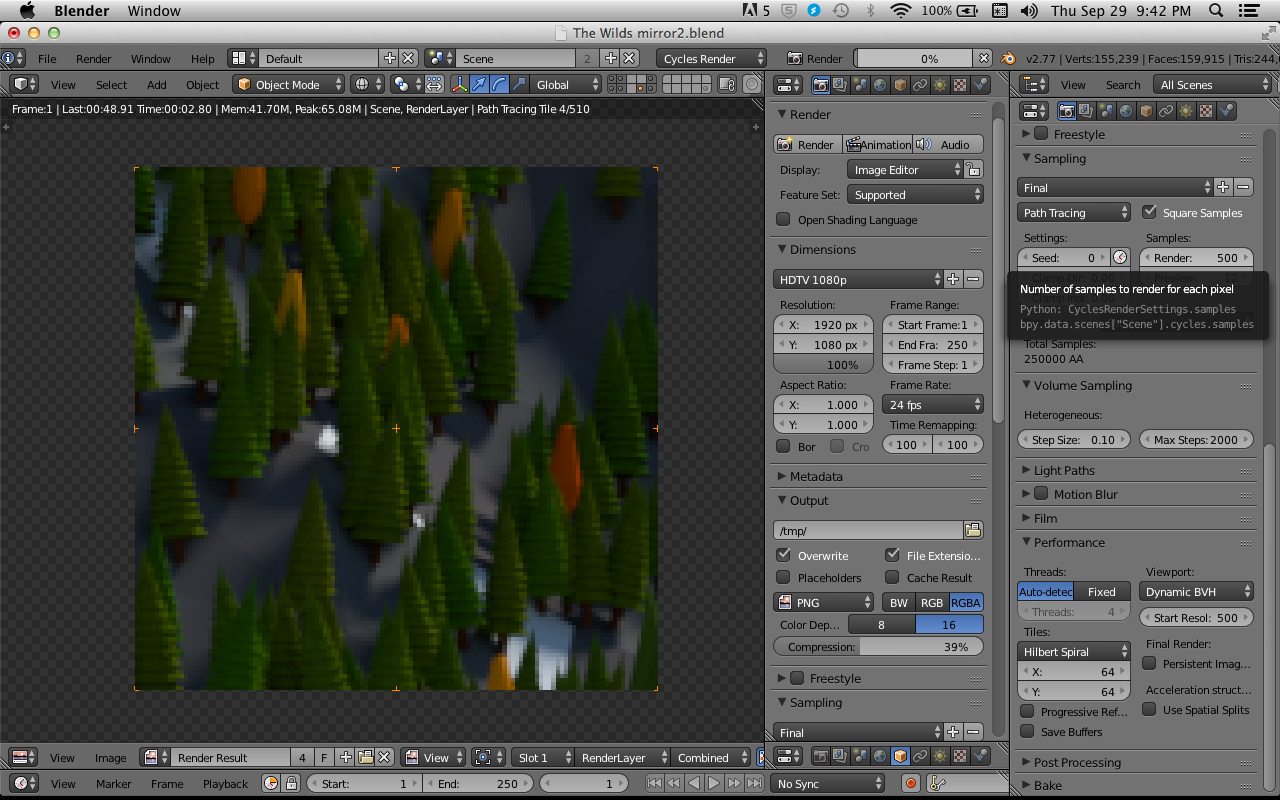The image size is (1280, 800).
Task: Add render preset plus button in Dimensions
Action: click(953, 280)
